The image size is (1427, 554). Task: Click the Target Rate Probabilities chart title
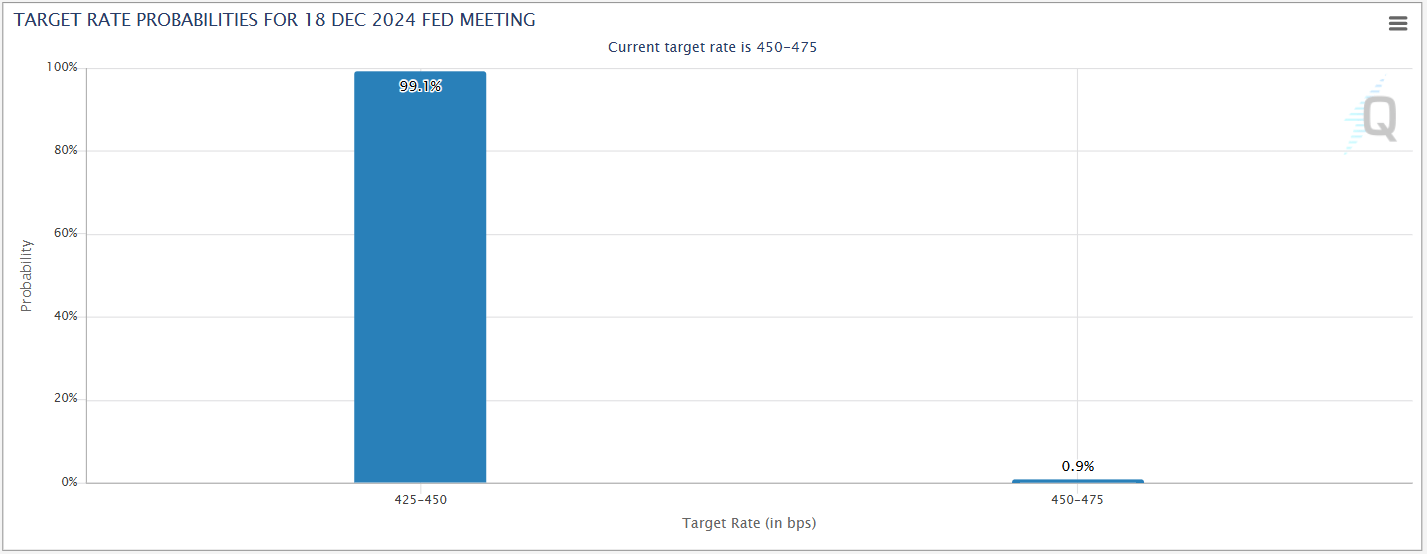click(x=274, y=20)
